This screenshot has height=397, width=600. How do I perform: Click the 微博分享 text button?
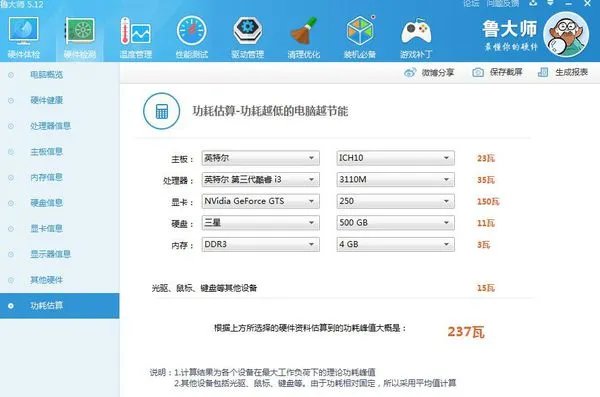pos(438,72)
